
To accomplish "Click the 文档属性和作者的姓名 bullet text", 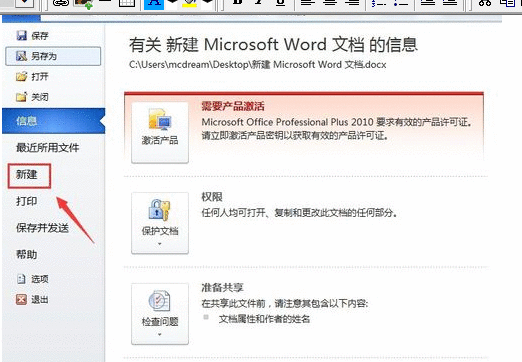I will pos(264,319).
